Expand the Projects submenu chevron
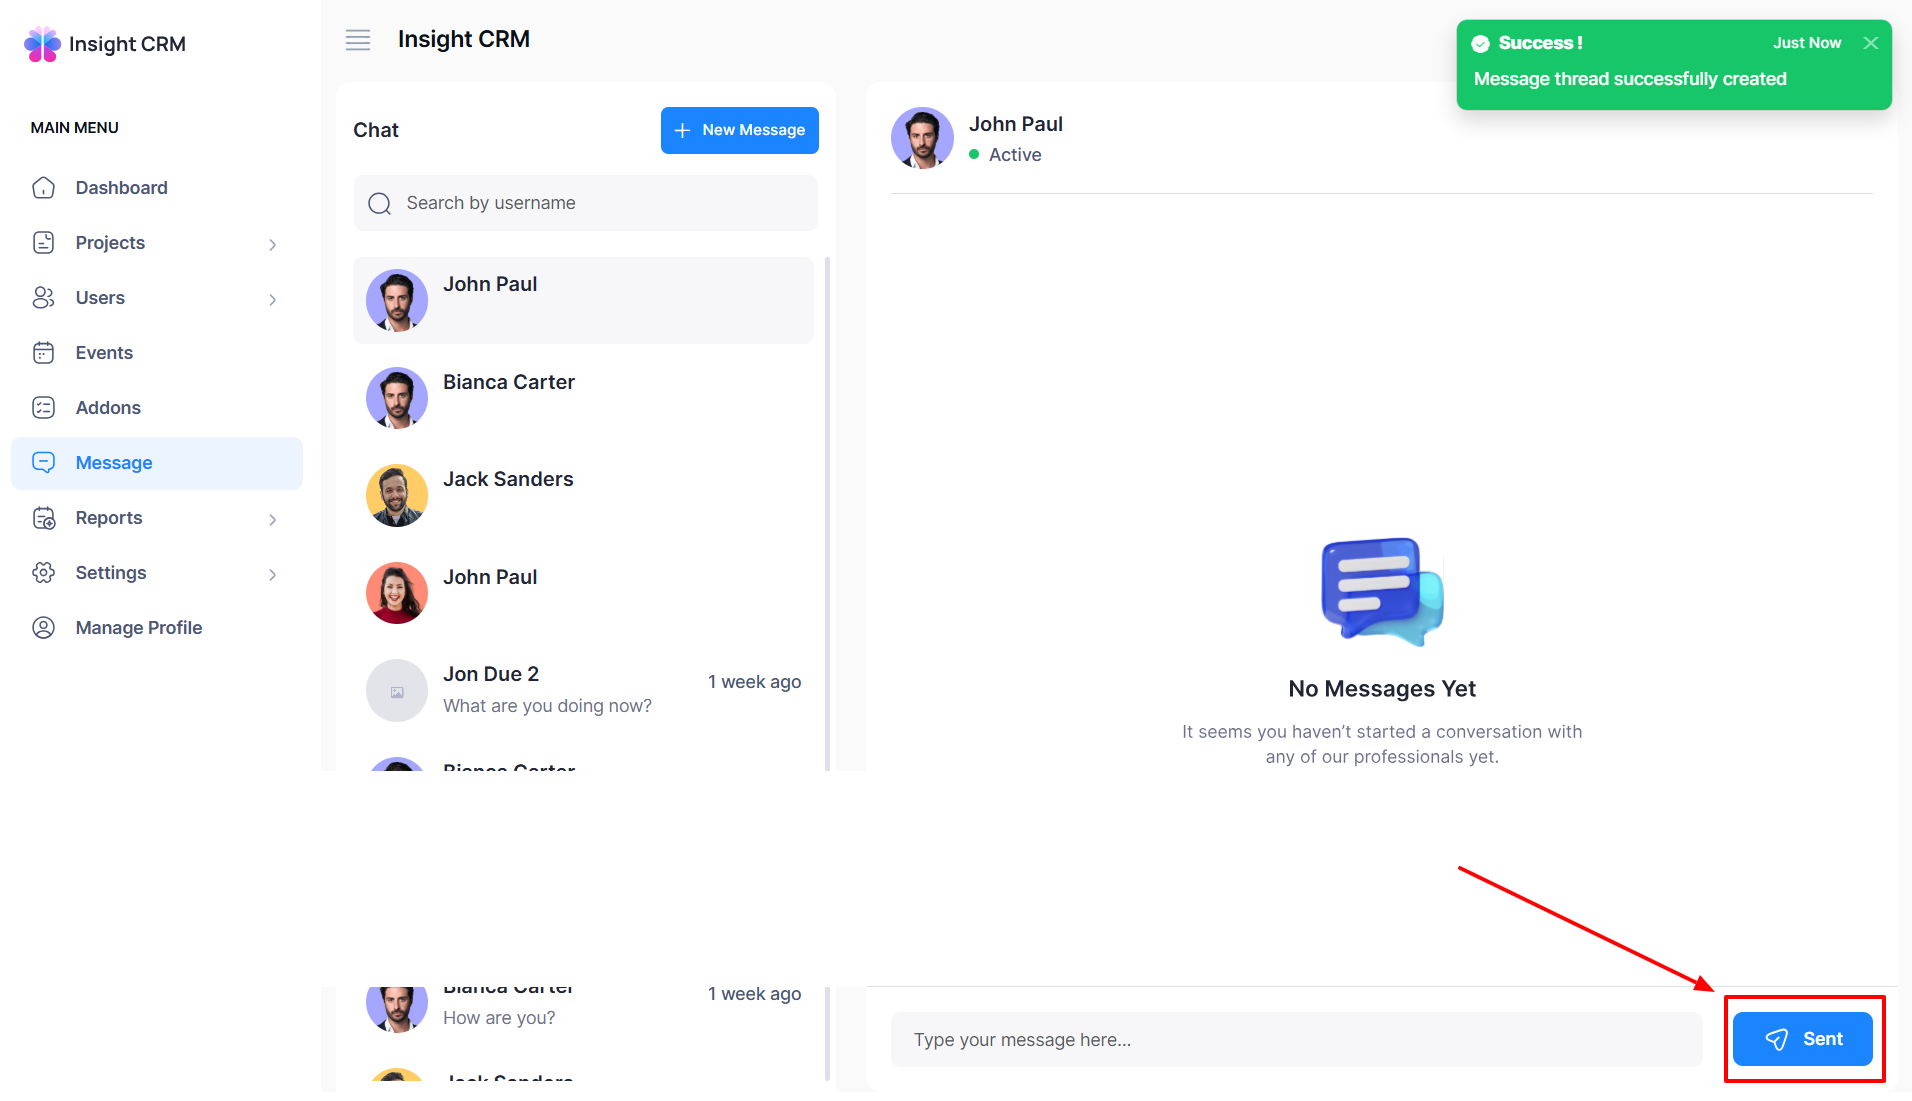Viewport: 1912px width, 1101px height. tap(272, 244)
